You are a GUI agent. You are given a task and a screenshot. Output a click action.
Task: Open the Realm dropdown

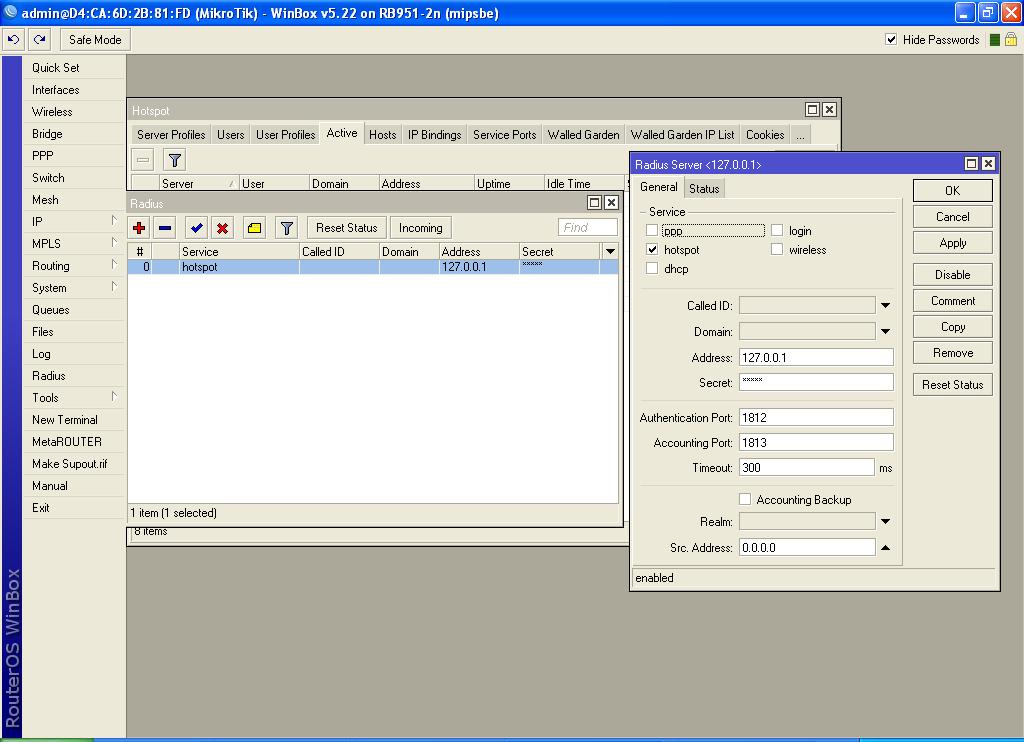pyautogui.click(x=885, y=520)
